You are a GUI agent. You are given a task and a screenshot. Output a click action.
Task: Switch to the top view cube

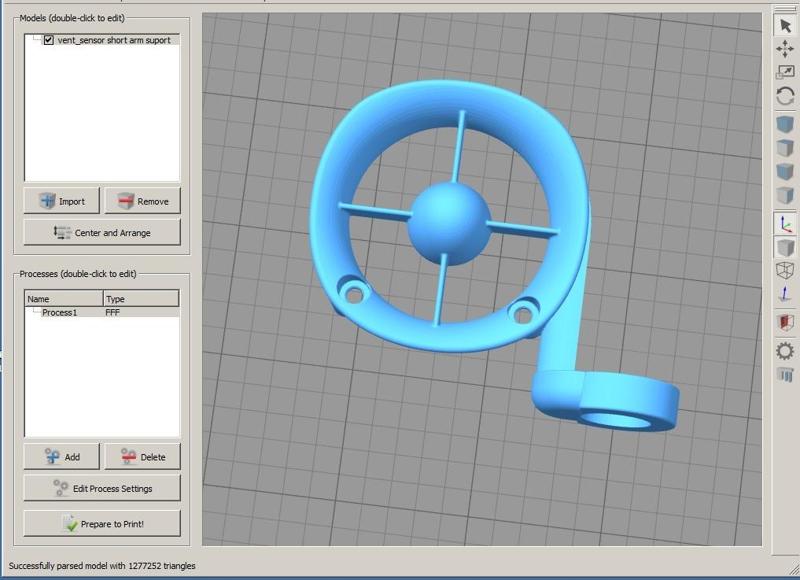click(785, 148)
